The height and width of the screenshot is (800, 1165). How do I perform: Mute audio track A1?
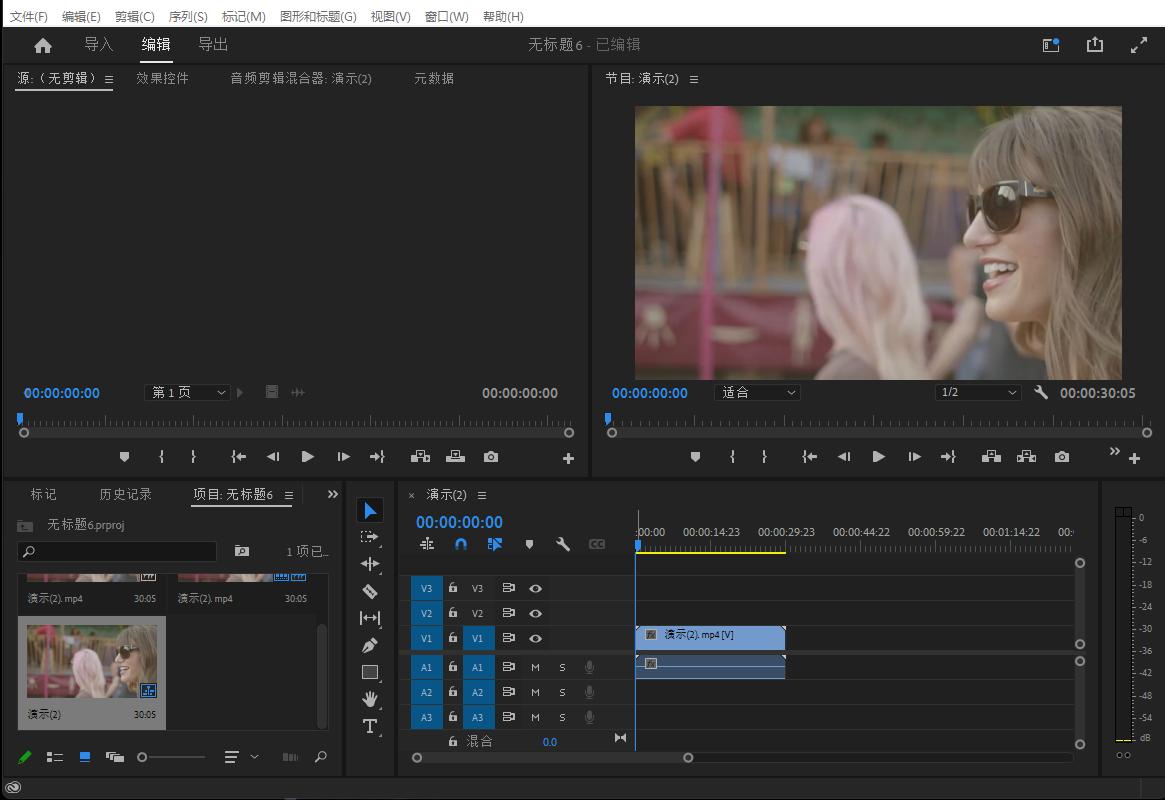point(535,667)
